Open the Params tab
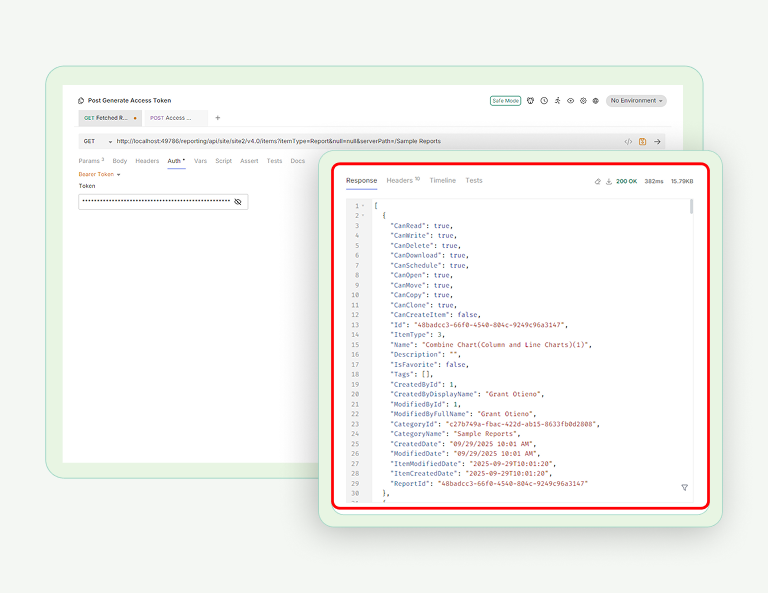The width and height of the screenshot is (768, 593). pyautogui.click(x=91, y=161)
